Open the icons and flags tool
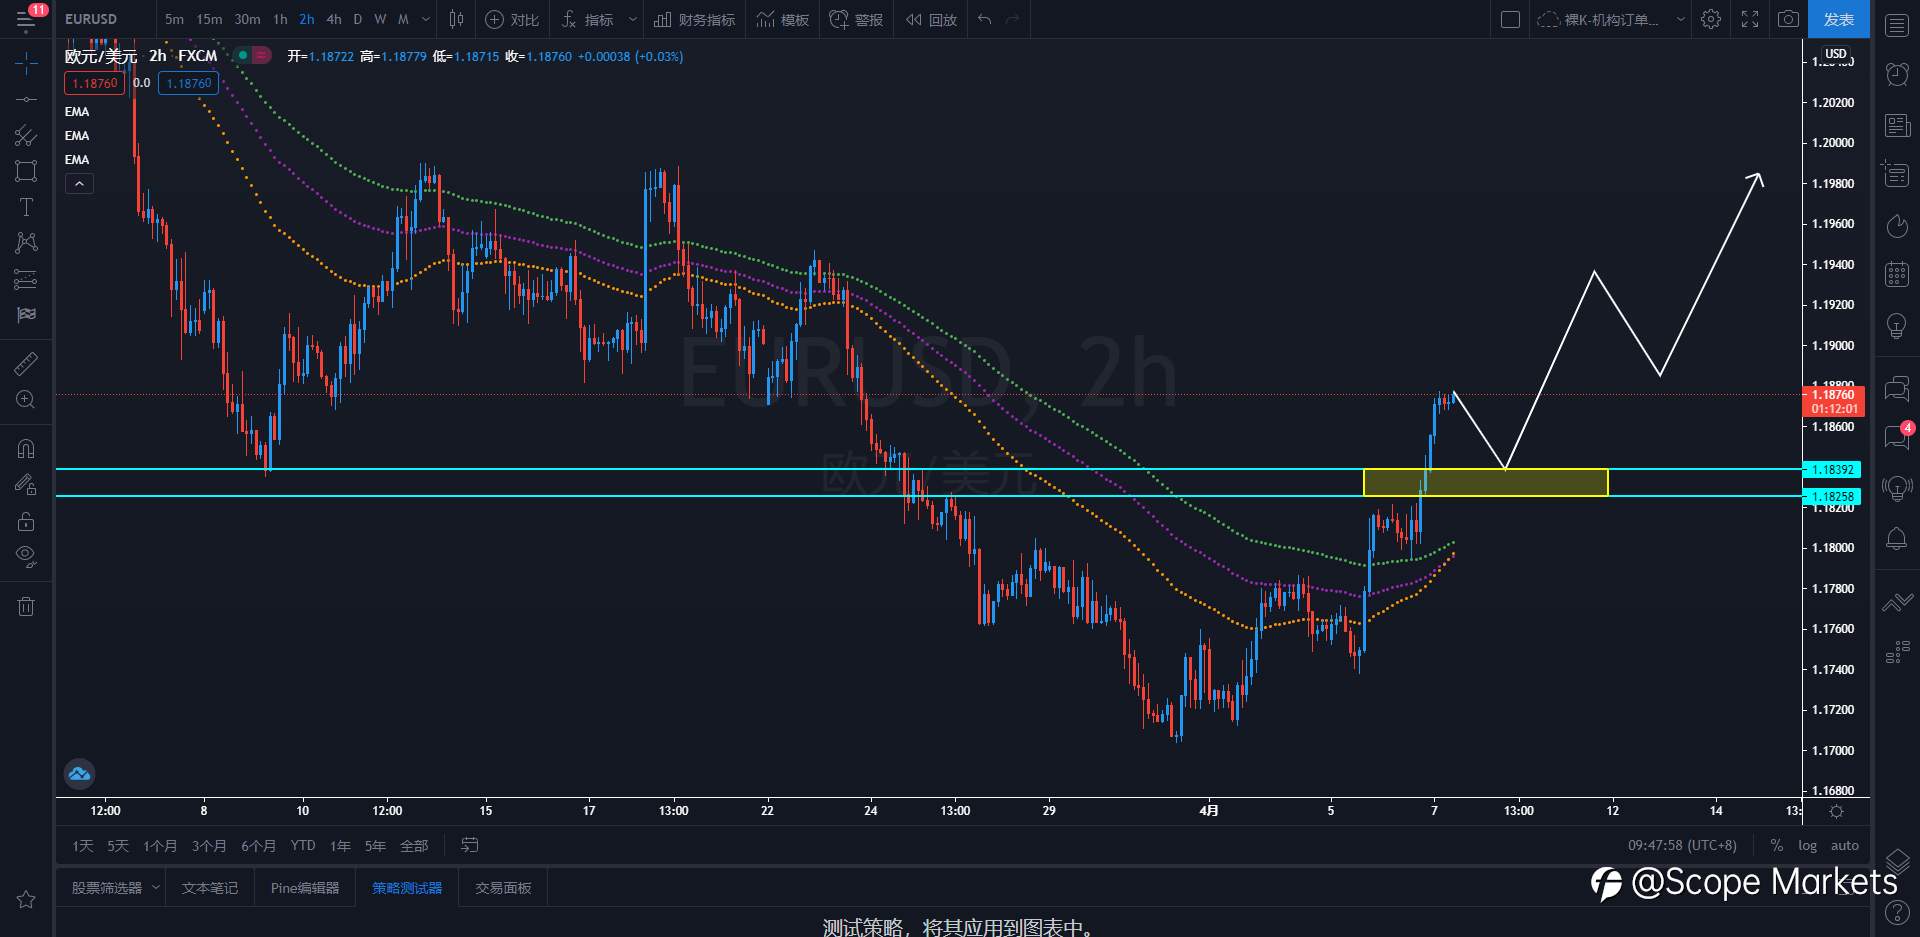Image resolution: width=1920 pixels, height=937 pixels. 26,315
